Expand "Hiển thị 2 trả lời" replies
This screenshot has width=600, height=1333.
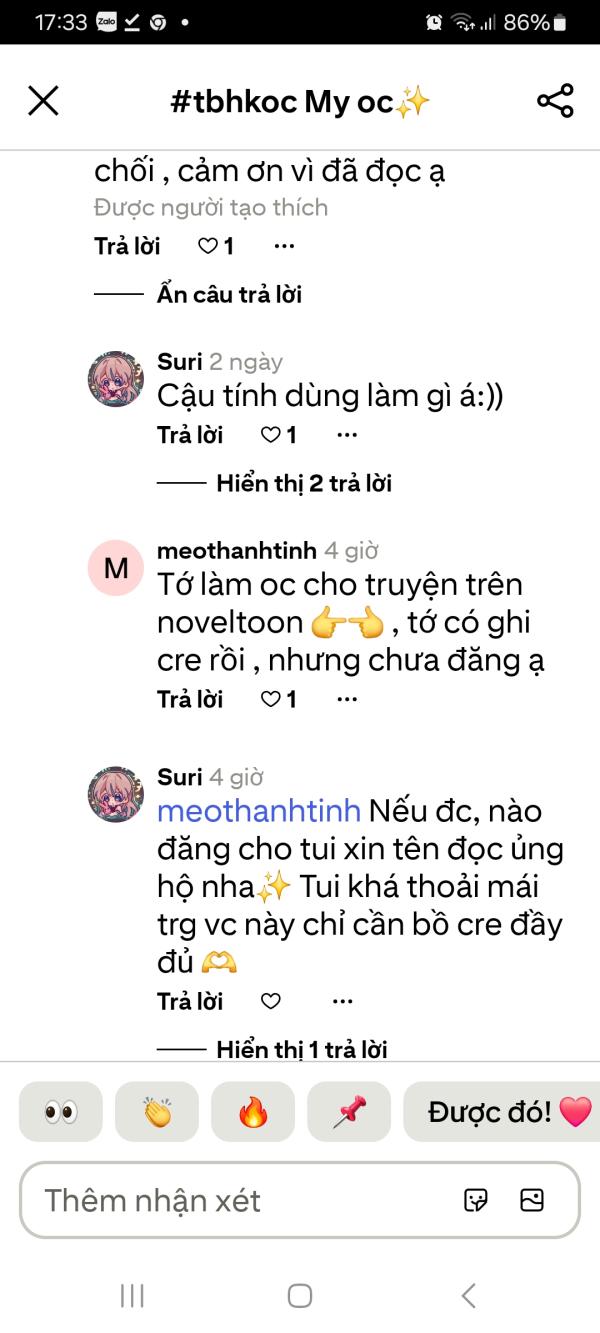pos(303,484)
